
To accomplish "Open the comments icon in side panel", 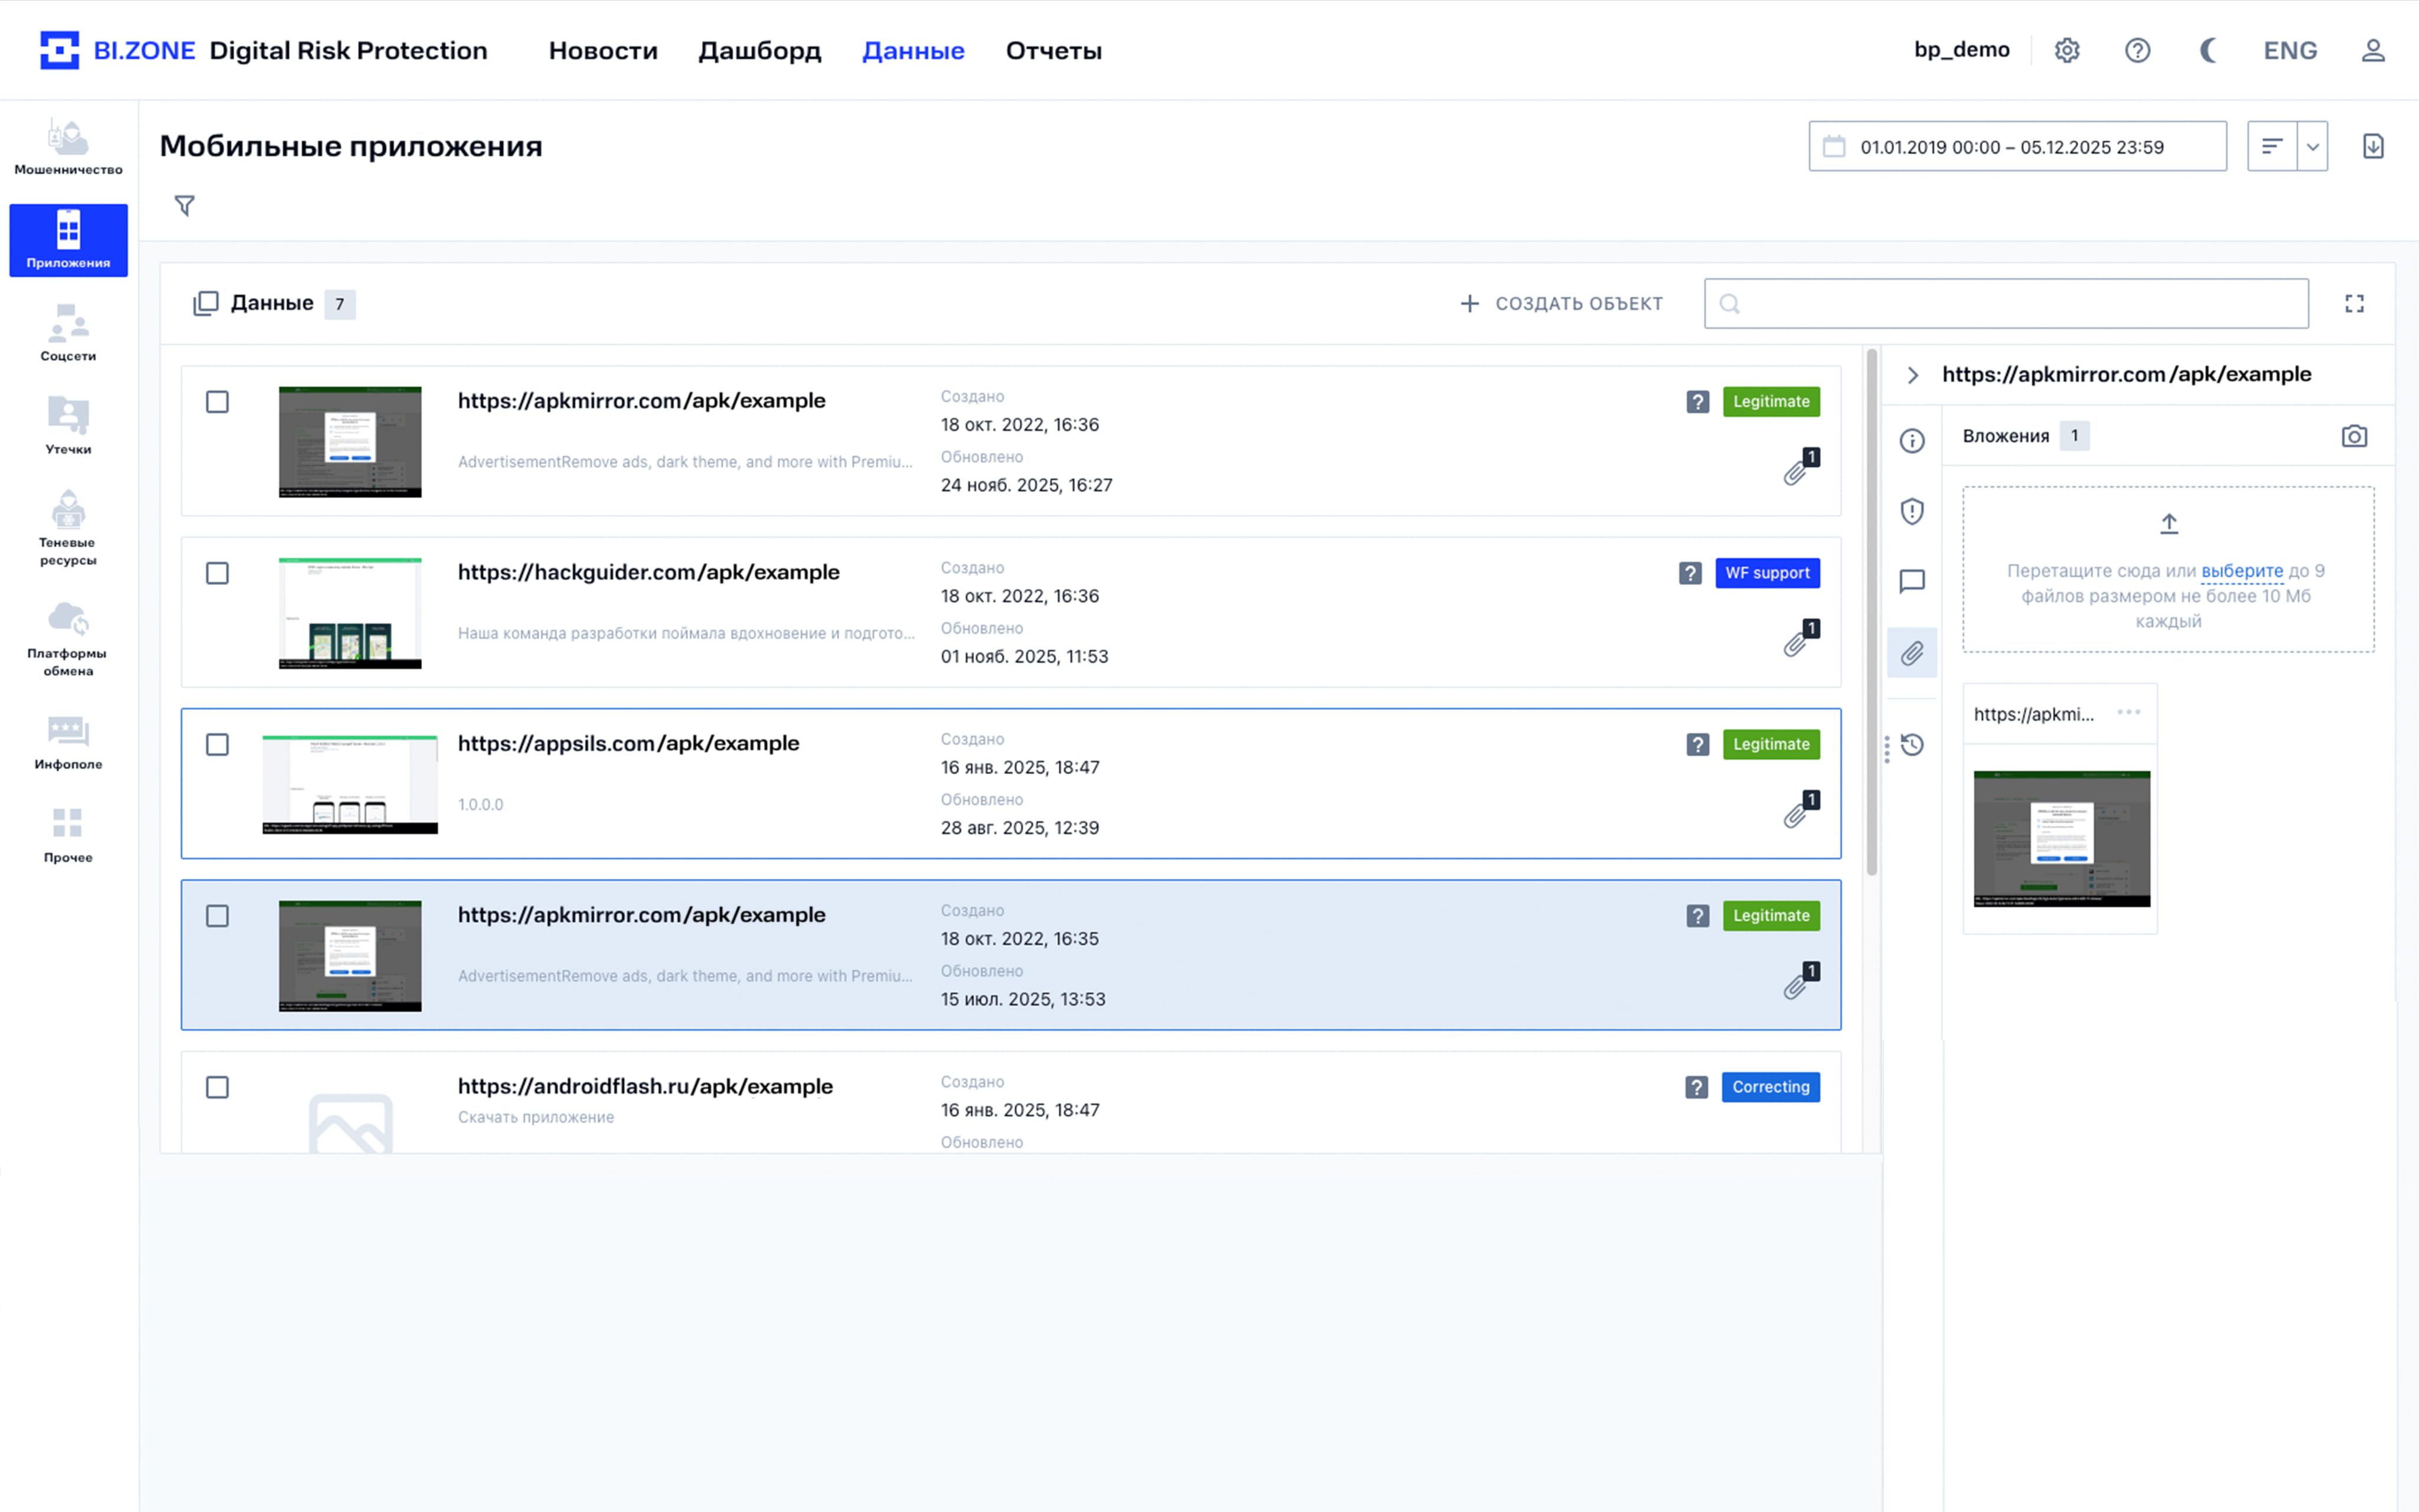I will point(1911,582).
